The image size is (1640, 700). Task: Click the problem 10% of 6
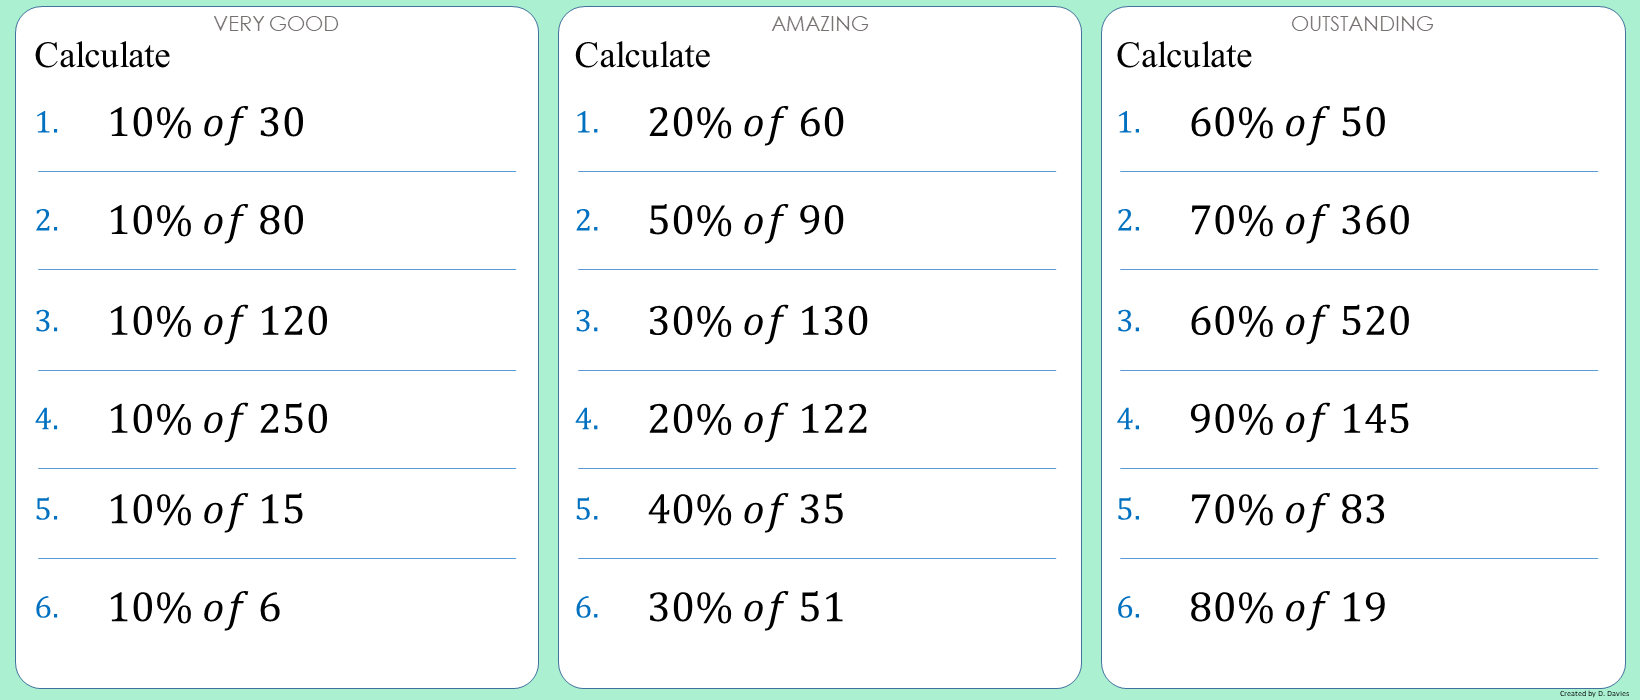[194, 608]
